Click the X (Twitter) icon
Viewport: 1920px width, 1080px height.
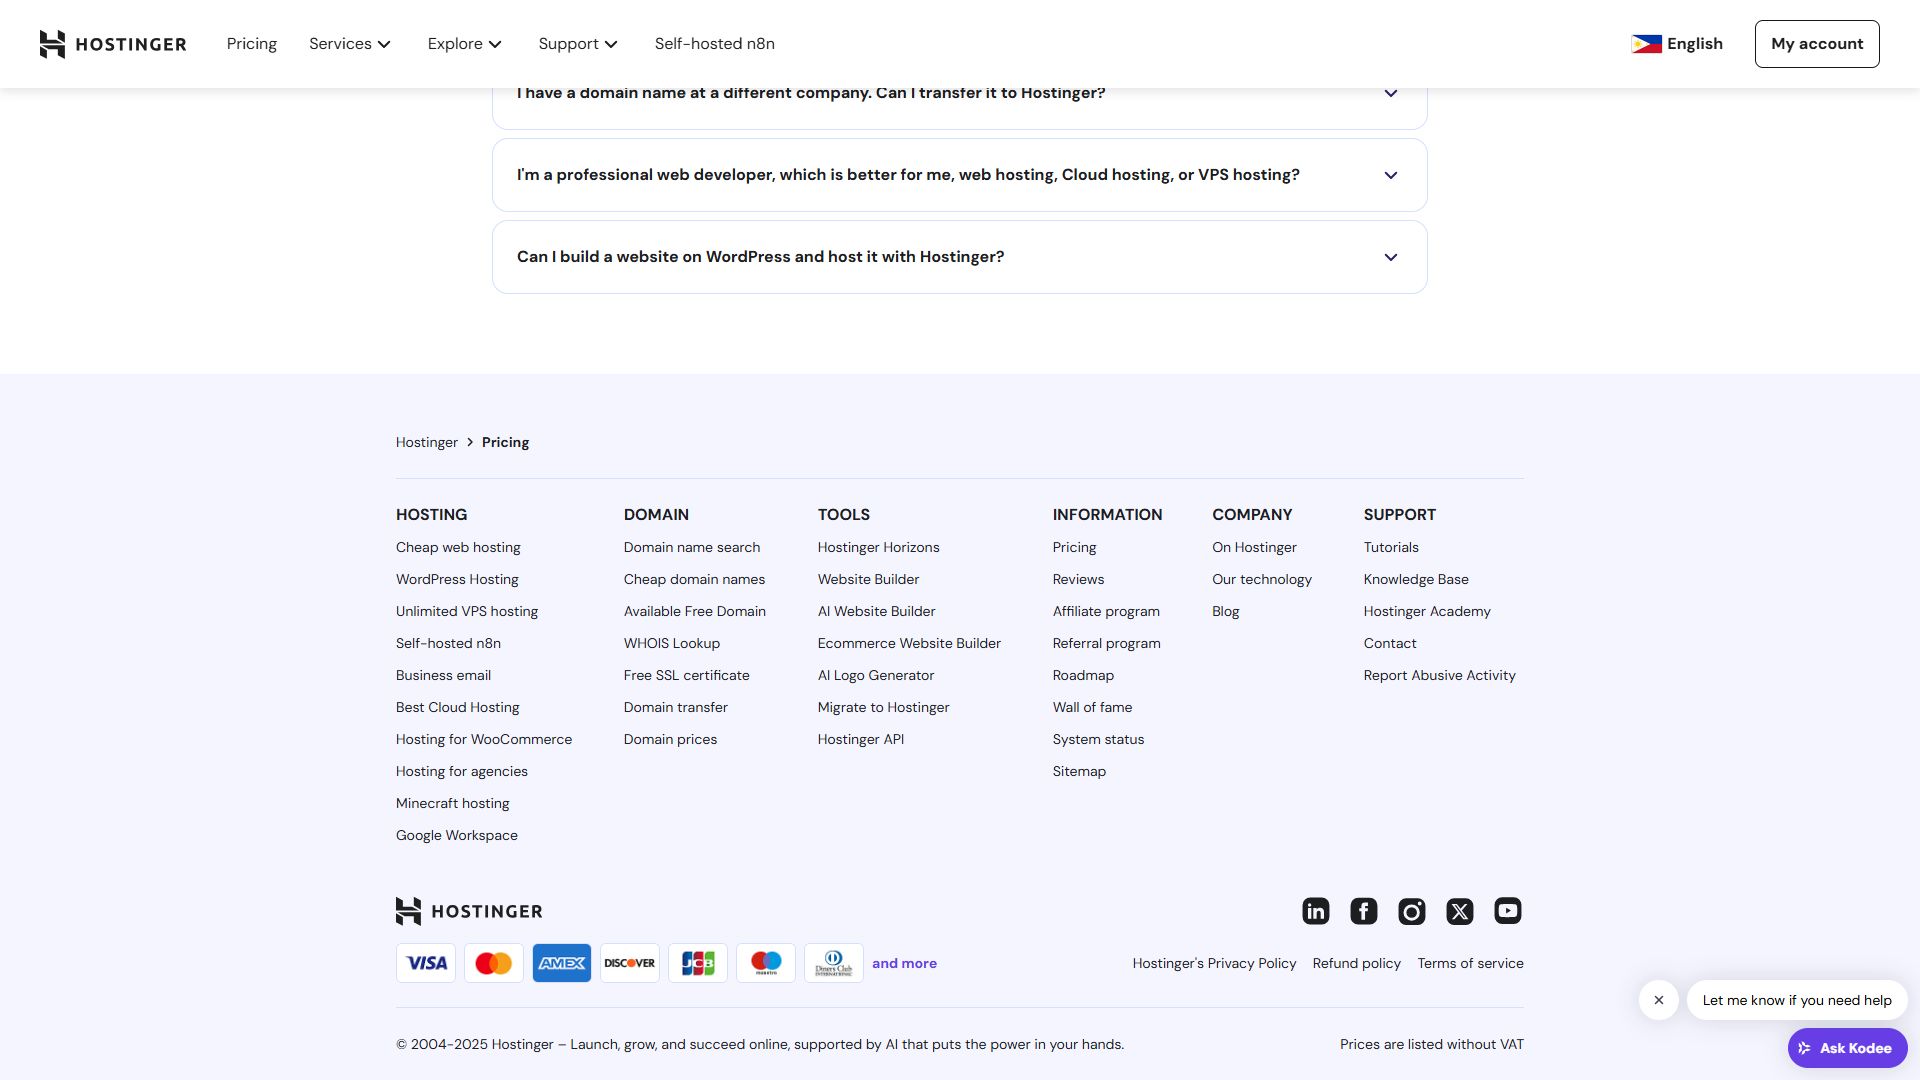click(1459, 911)
